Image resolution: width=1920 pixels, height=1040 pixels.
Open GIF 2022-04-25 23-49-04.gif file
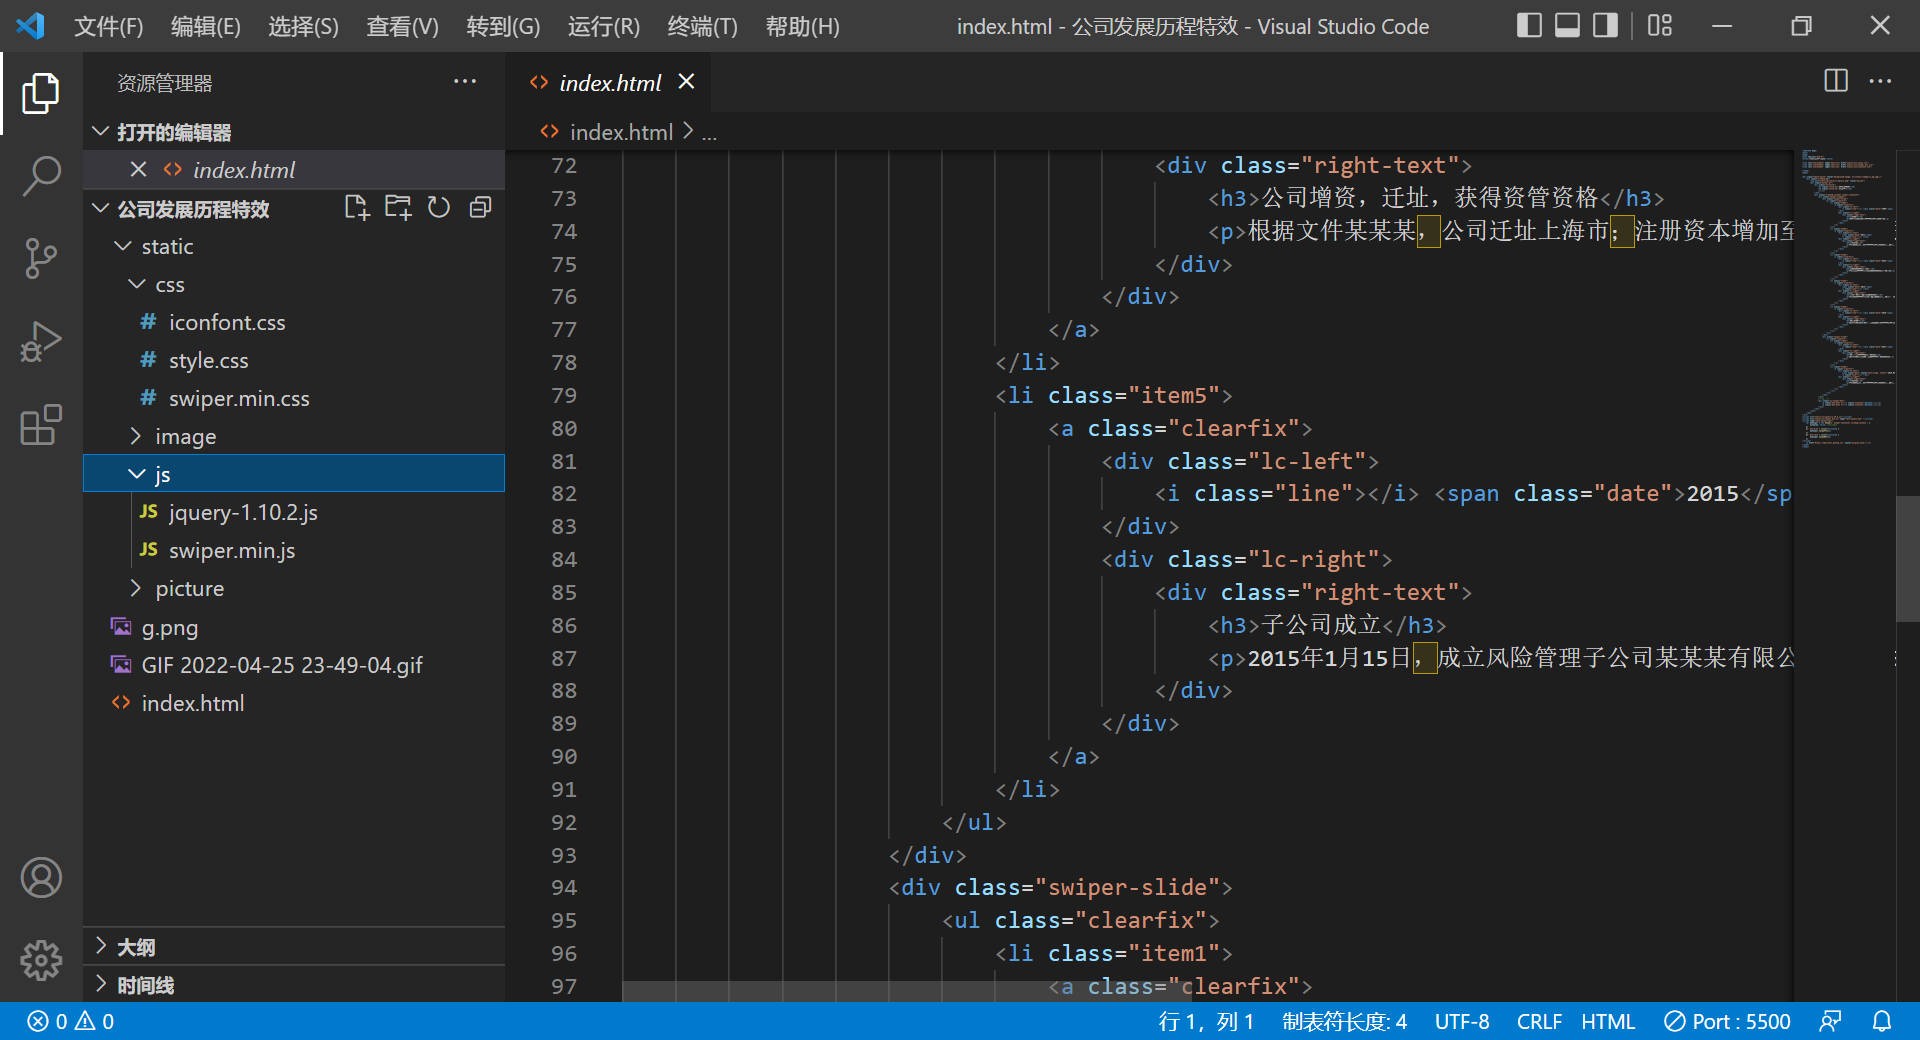[294, 665]
